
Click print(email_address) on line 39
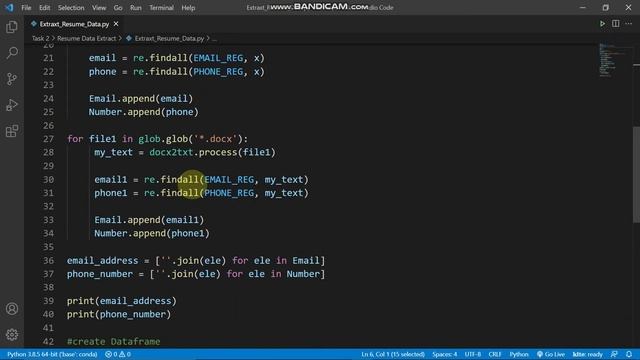click(x=122, y=301)
